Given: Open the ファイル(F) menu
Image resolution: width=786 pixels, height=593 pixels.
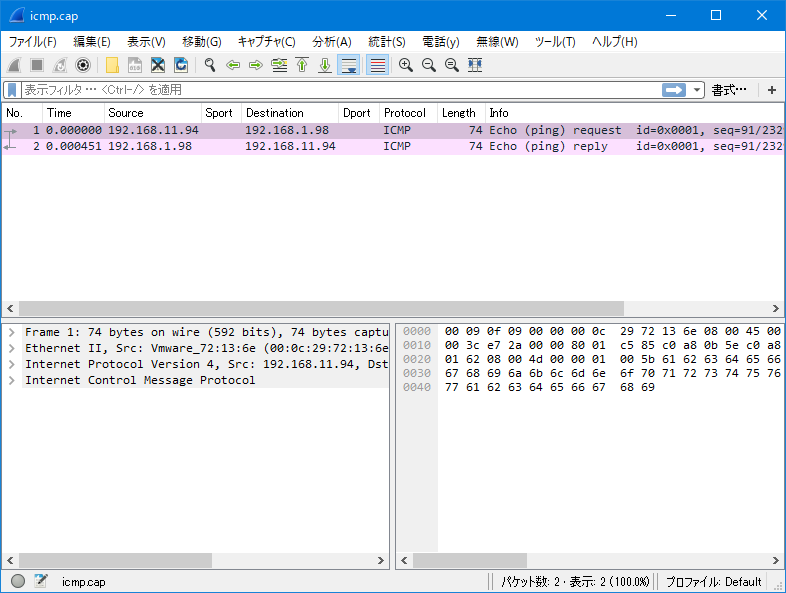Looking at the screenshot, I should coord(33,42).
